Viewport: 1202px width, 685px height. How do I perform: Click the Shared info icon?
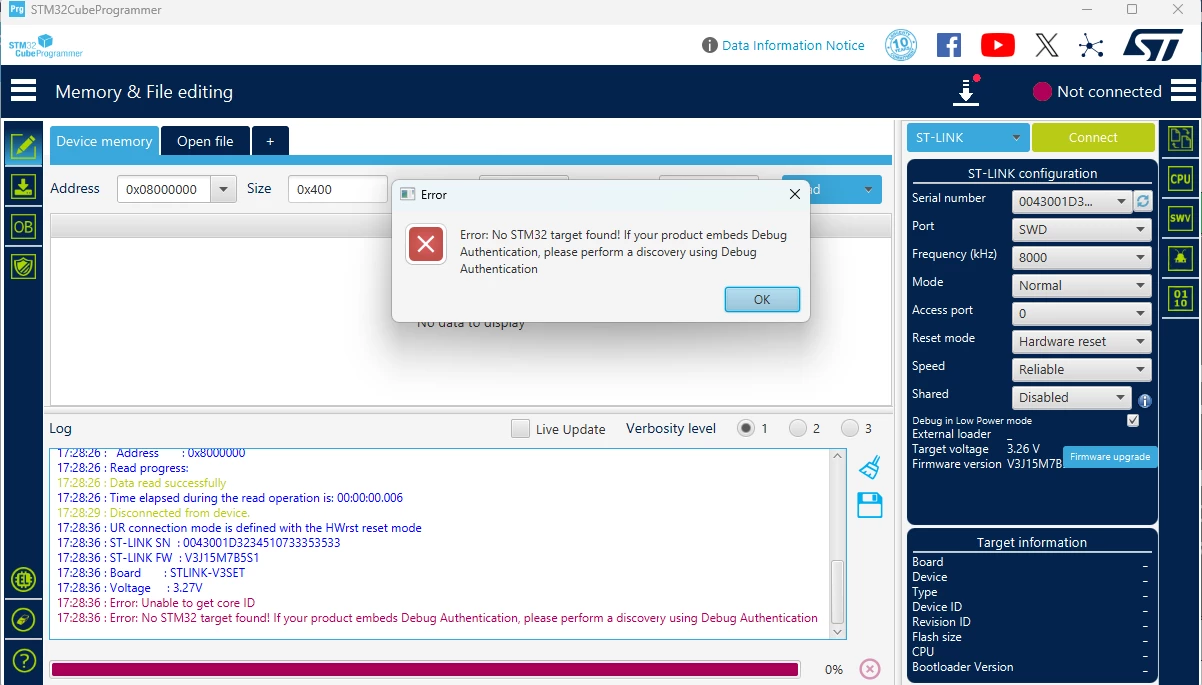click(x=1145, y=400)
